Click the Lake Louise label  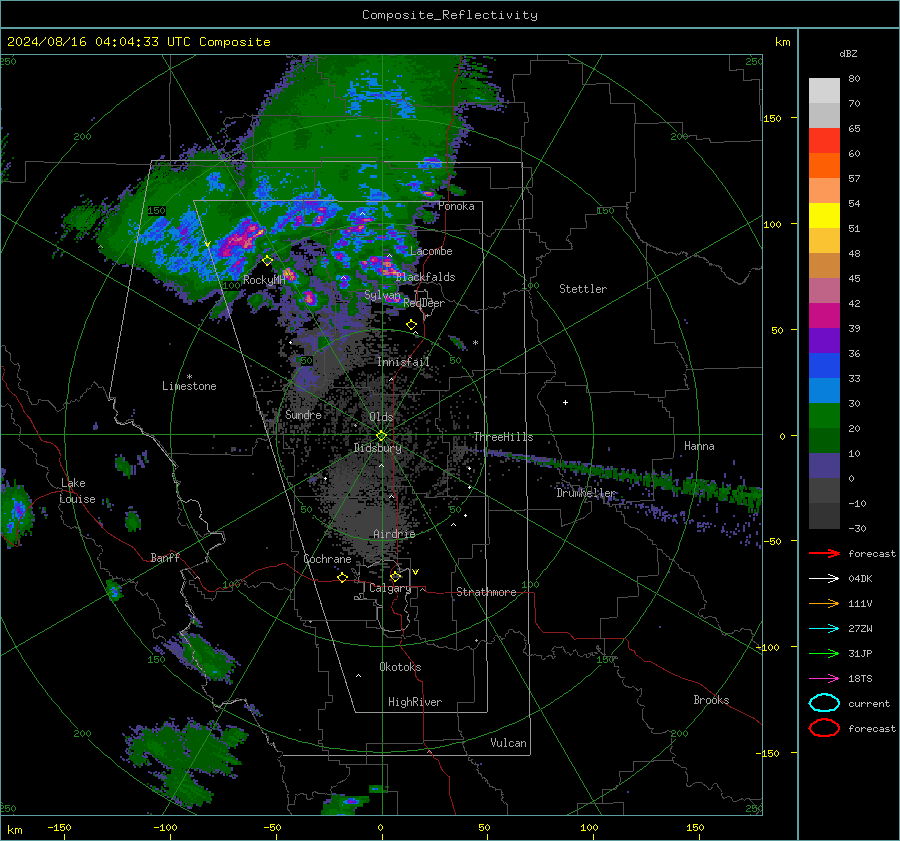[x=77, y=491]
